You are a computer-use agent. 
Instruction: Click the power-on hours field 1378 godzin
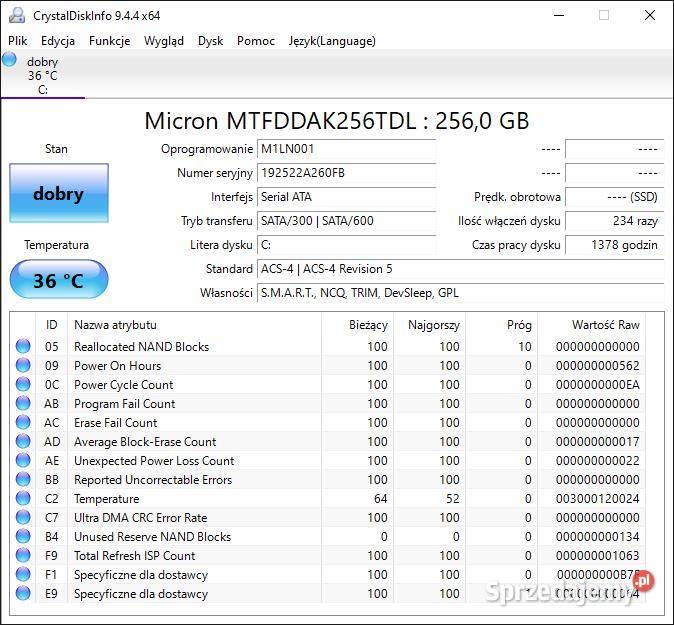615,245
